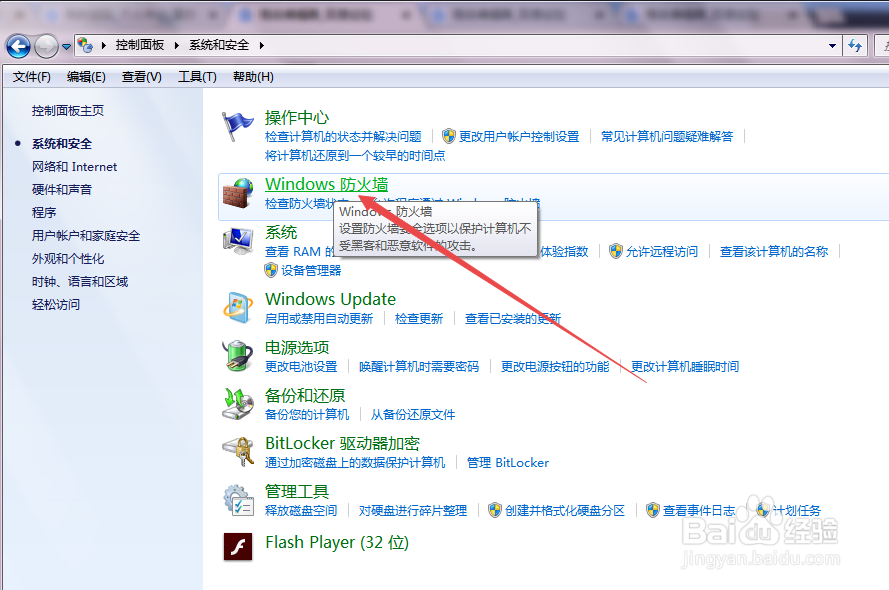Open 电源选项 heading link
This screenshot has width=889, height=590.
pyautogui.click(x=297, y=347)
